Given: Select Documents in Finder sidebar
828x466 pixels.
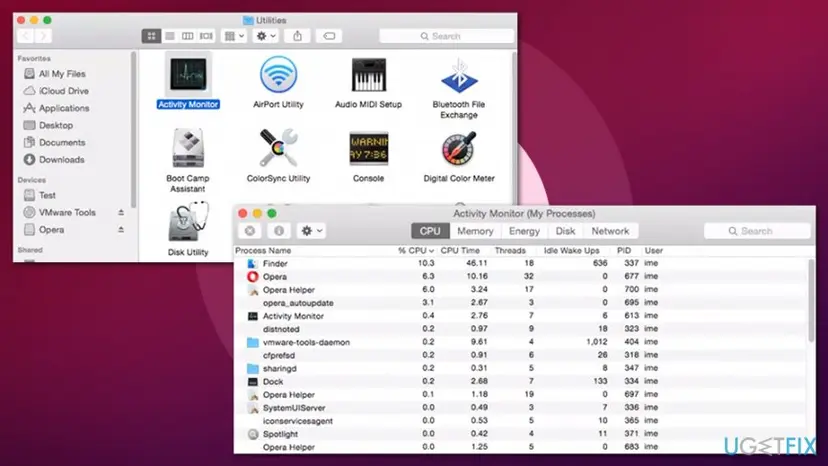Looking at the screenshot, I should pyautogui.click(x=62, y=142).
